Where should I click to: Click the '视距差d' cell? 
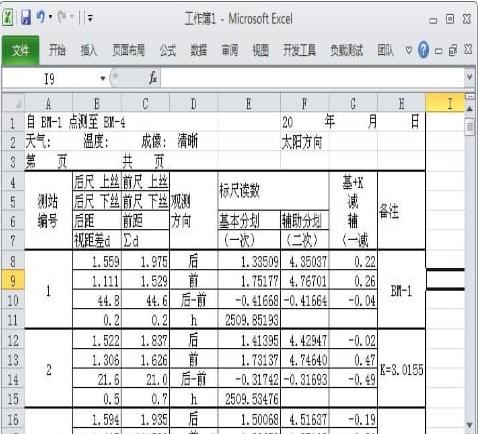coord(97,240)
